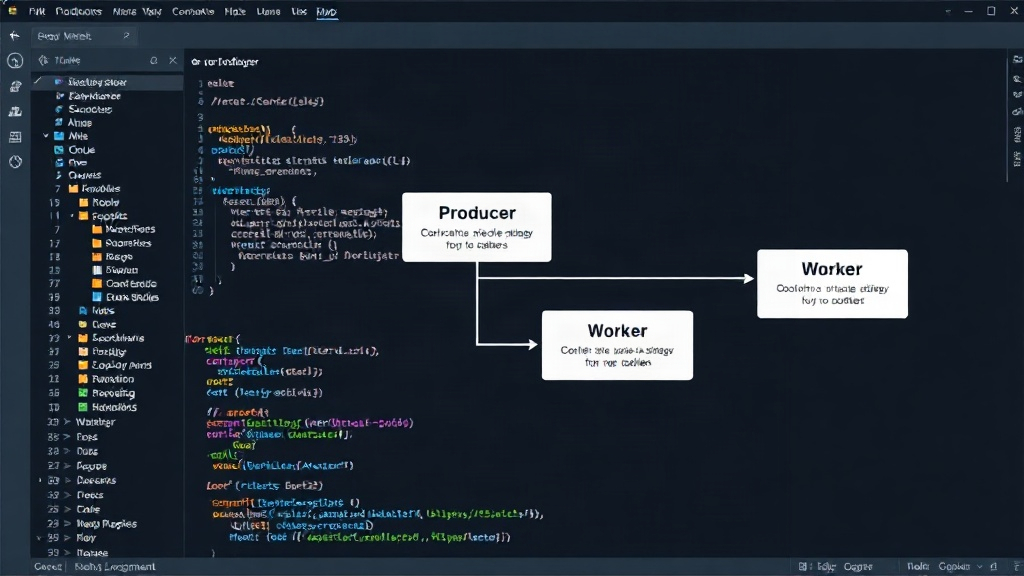Expand the 'Caile' tree node arrow
Viewport: 1024px width, 576px height.
pos(67,509)
